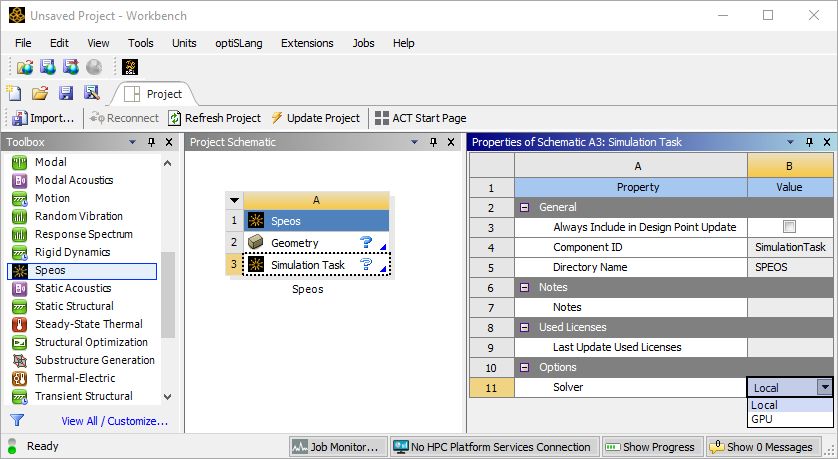Click the Import toolbar button
Viewport: 838px width, 459px height.
coord(42,118)
